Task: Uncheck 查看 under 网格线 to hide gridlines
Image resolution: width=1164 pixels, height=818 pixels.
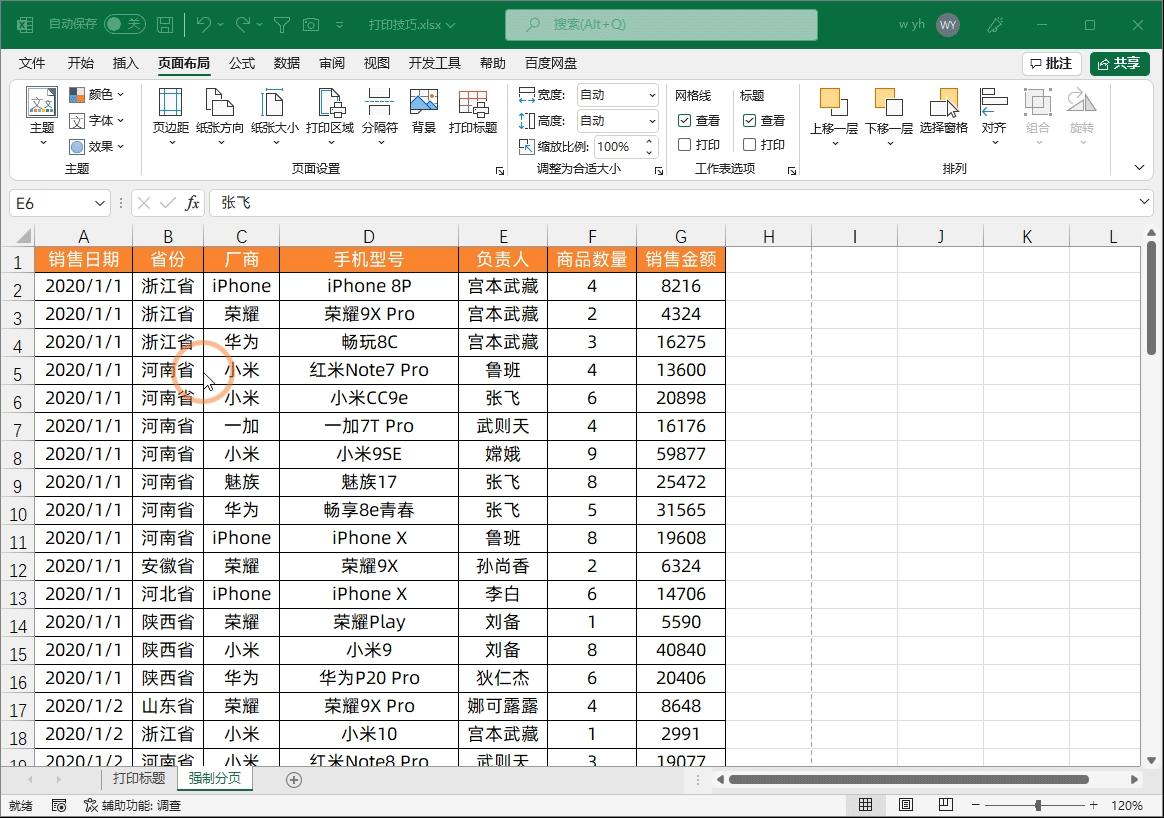Action: coord(685,120)
